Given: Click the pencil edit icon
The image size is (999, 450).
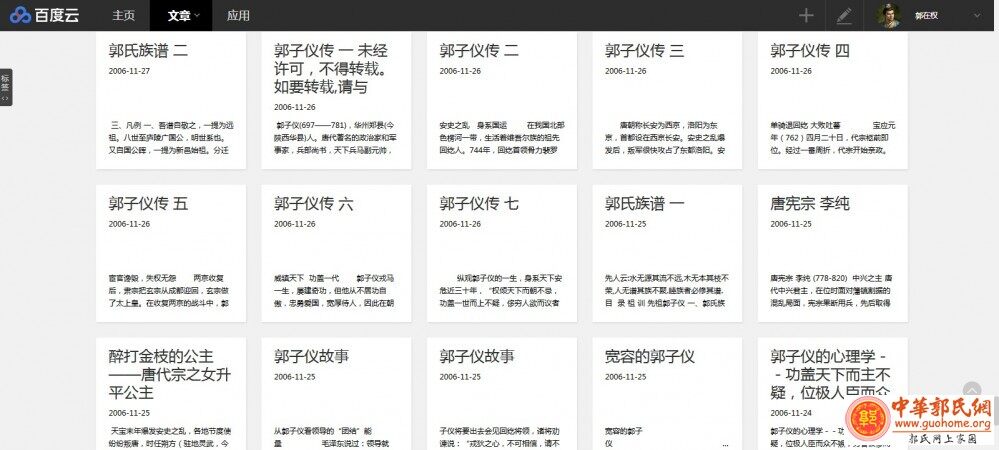Looking at the screenshot, I should 844,15.
